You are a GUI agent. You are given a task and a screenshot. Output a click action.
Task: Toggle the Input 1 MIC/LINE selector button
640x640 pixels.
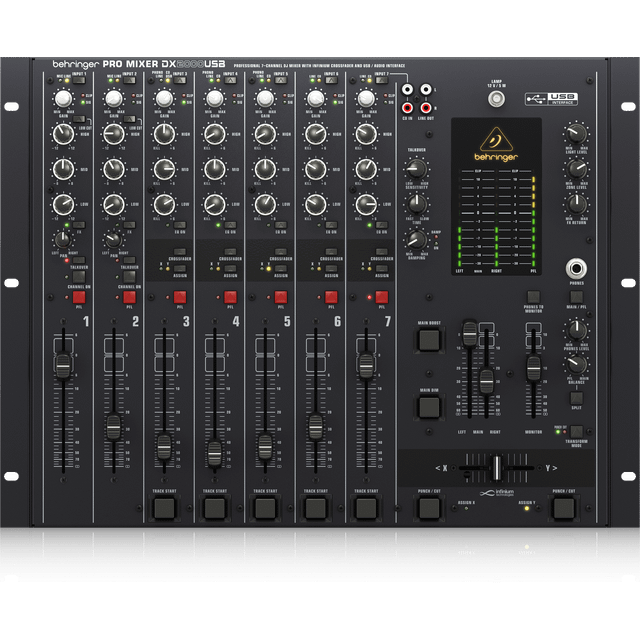79,80
